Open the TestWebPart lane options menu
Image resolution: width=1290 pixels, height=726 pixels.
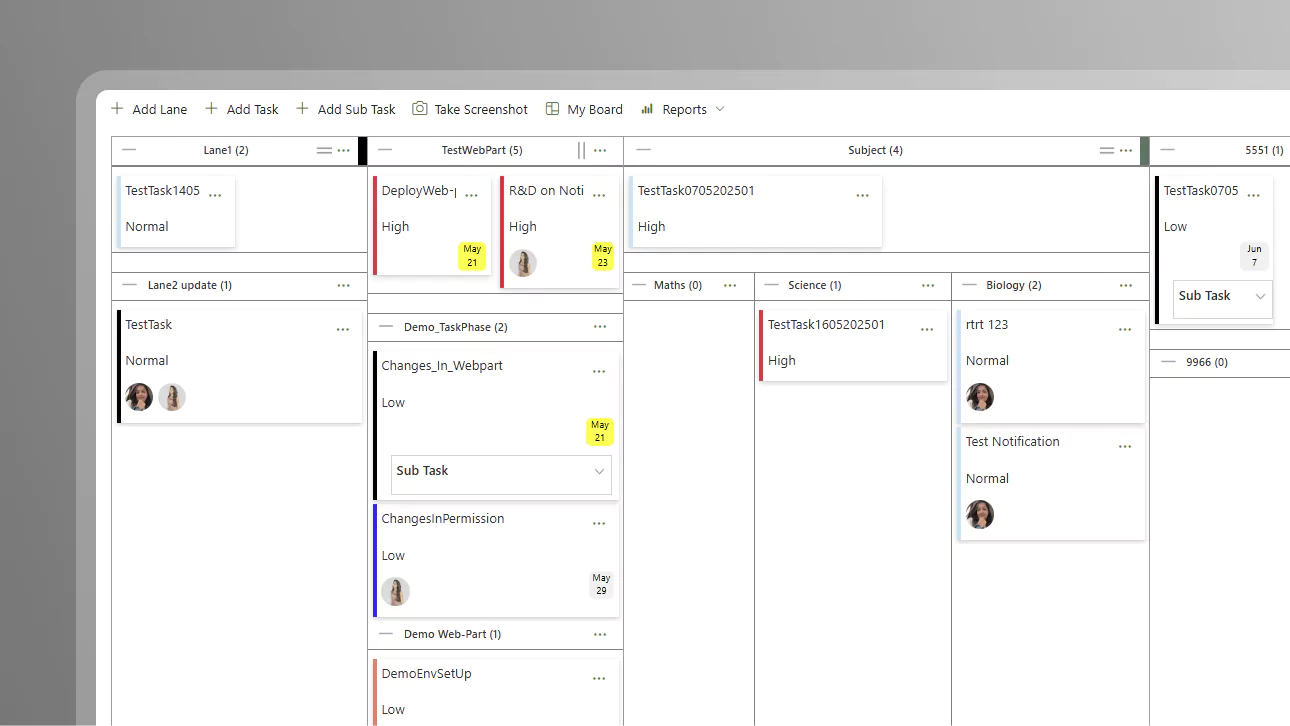pyautogui.click(x=600, y=150)
